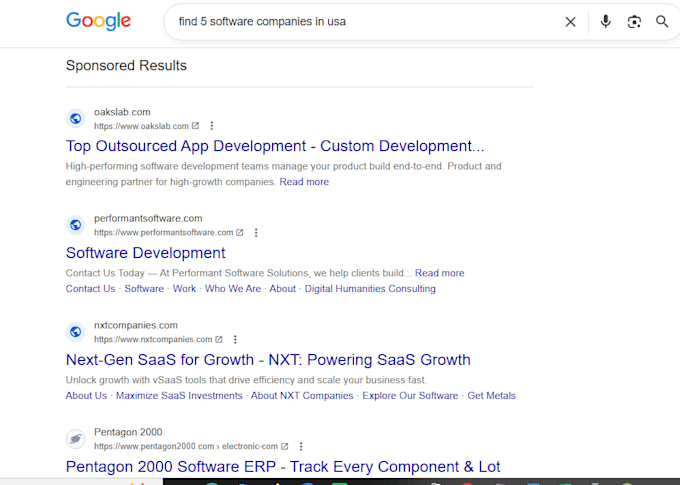Screen dimensions: 680x485
Task: Click the oakslab.com site name
Action: tap(122, 112)
